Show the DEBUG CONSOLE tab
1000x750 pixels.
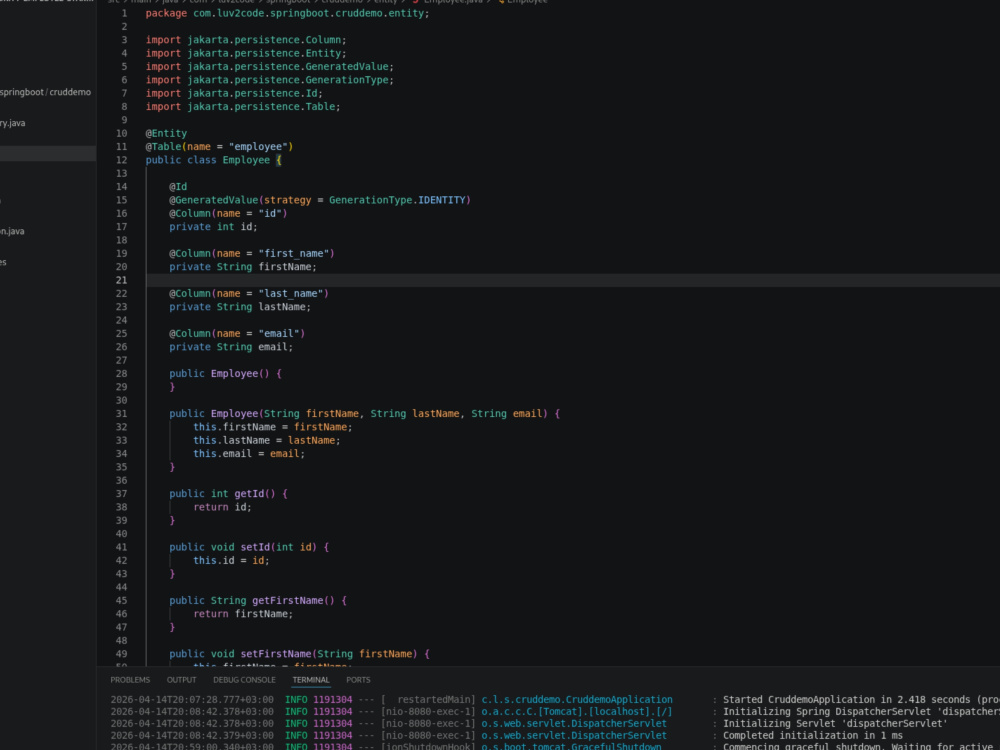click(244, 680)
